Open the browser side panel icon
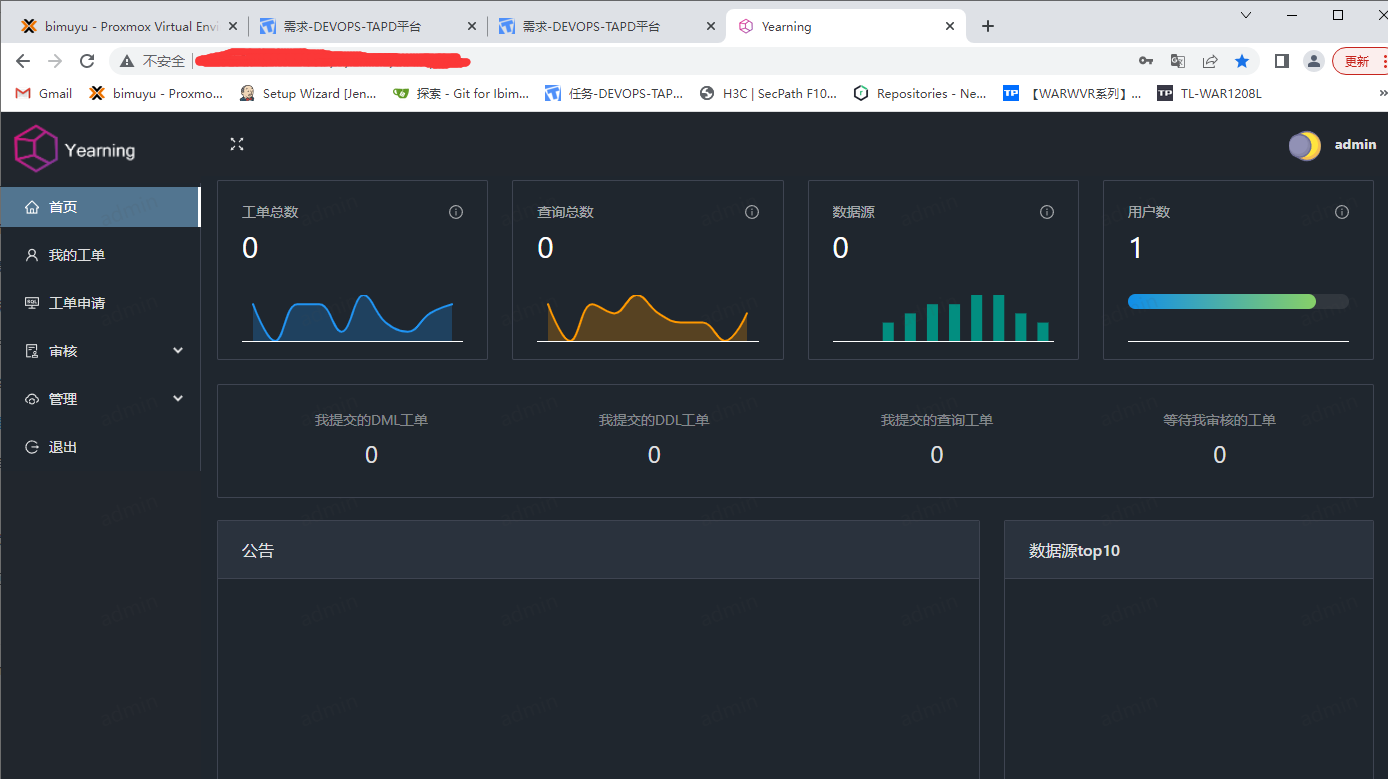The height and width of the screenshot is (779, 1388). 1281,61
